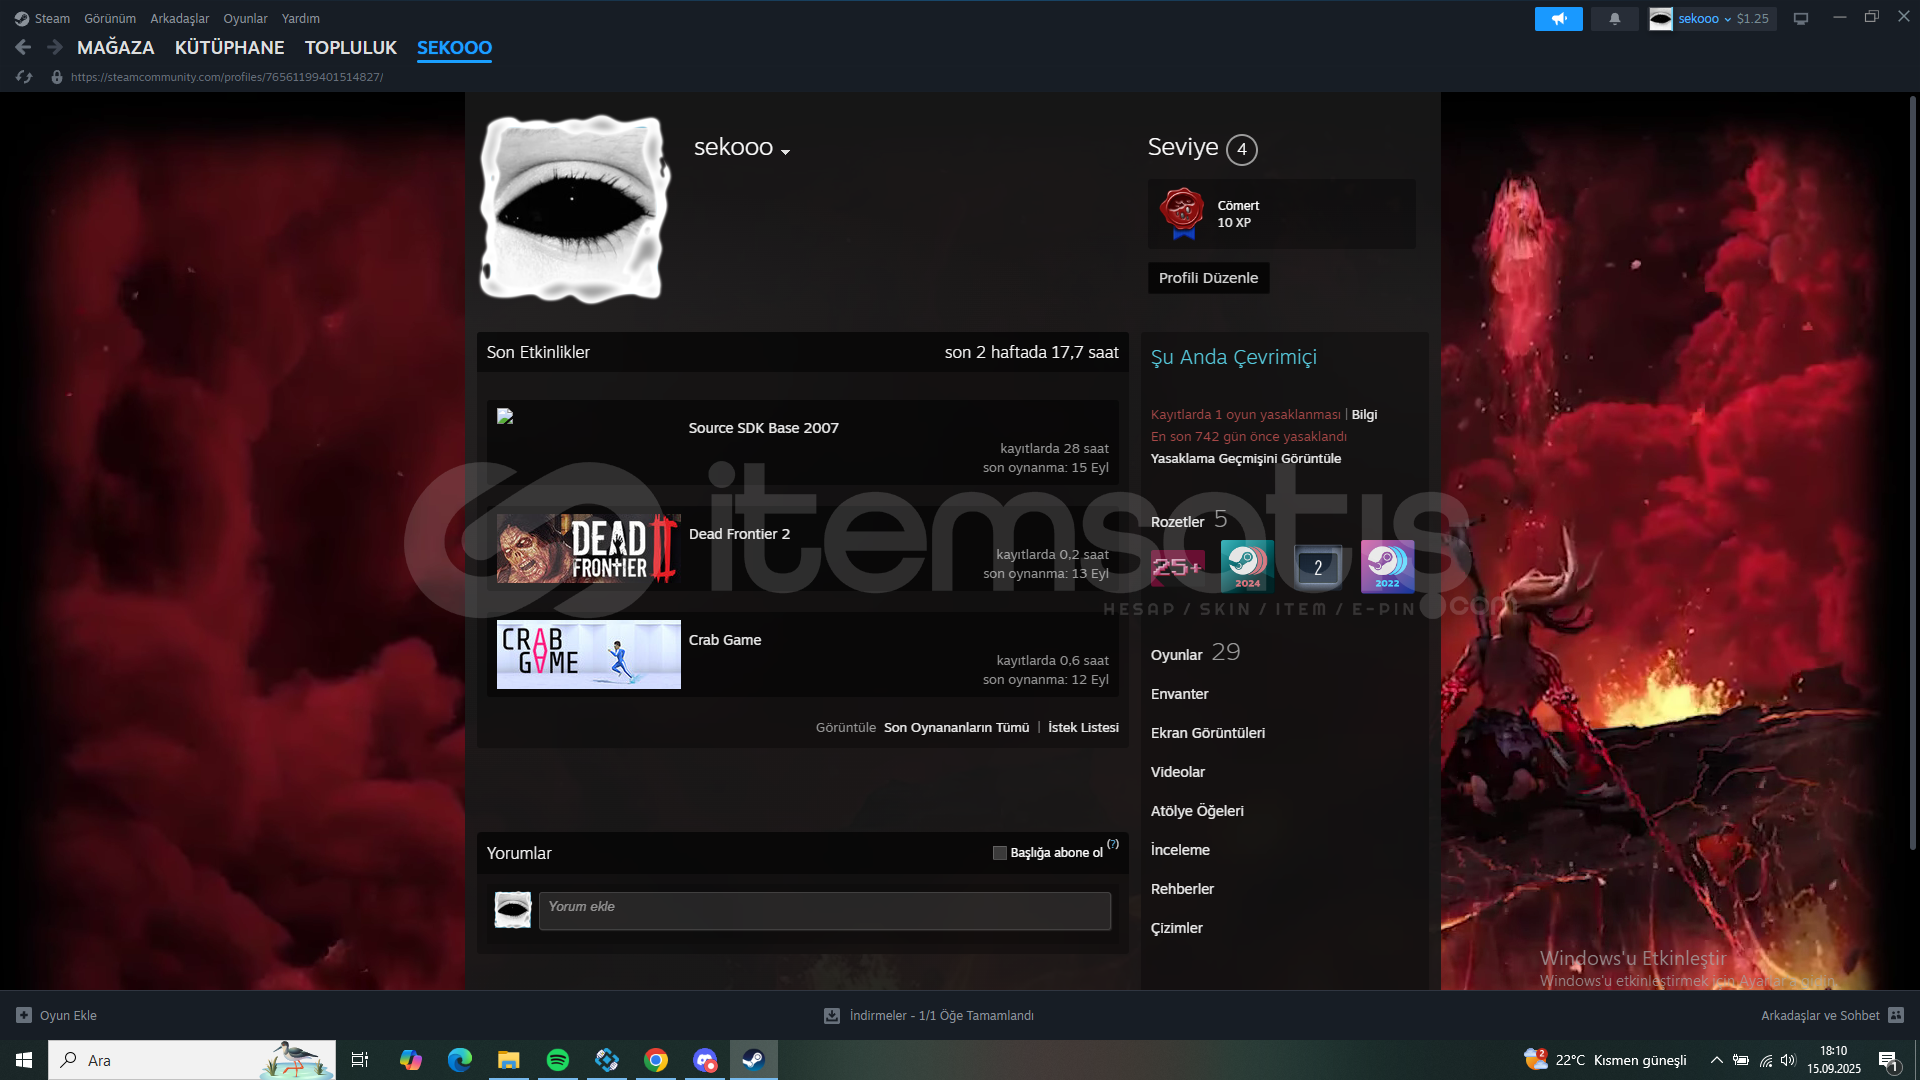
Task: Open the Envanter link
Action: click(x=1180, y=694)
